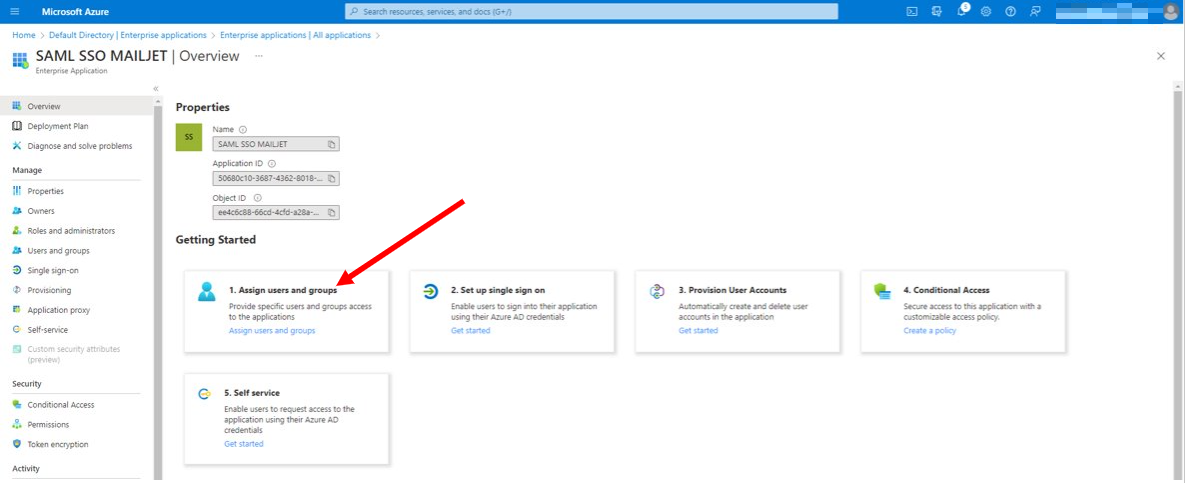Click Get started under Provision User Accounts
This screenshot has width=1185, height=483.
point(698,330)
